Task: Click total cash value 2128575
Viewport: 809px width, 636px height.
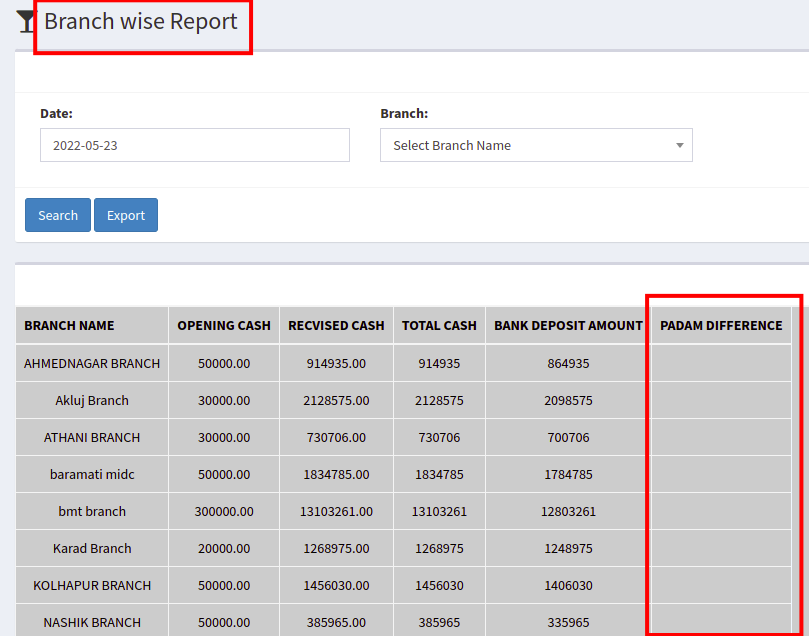Action: coord(439,400)
